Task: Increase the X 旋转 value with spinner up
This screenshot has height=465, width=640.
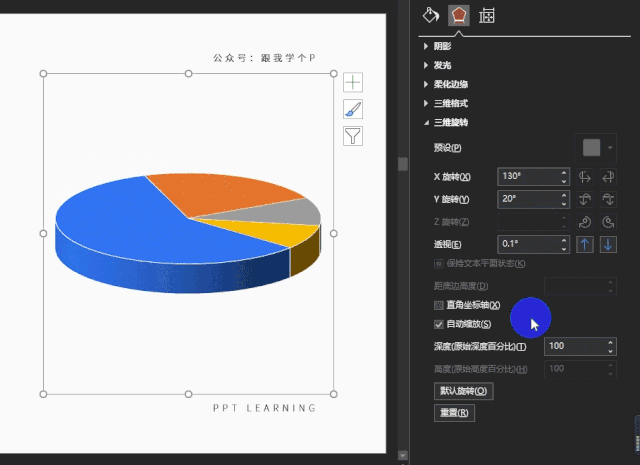Action: pyautogui.click(x=564, y=172)
